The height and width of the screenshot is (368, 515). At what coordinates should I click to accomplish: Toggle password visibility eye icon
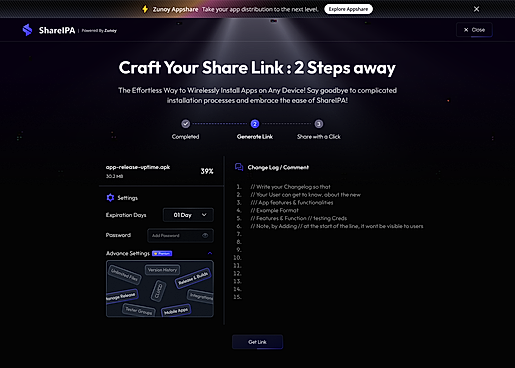205,235
